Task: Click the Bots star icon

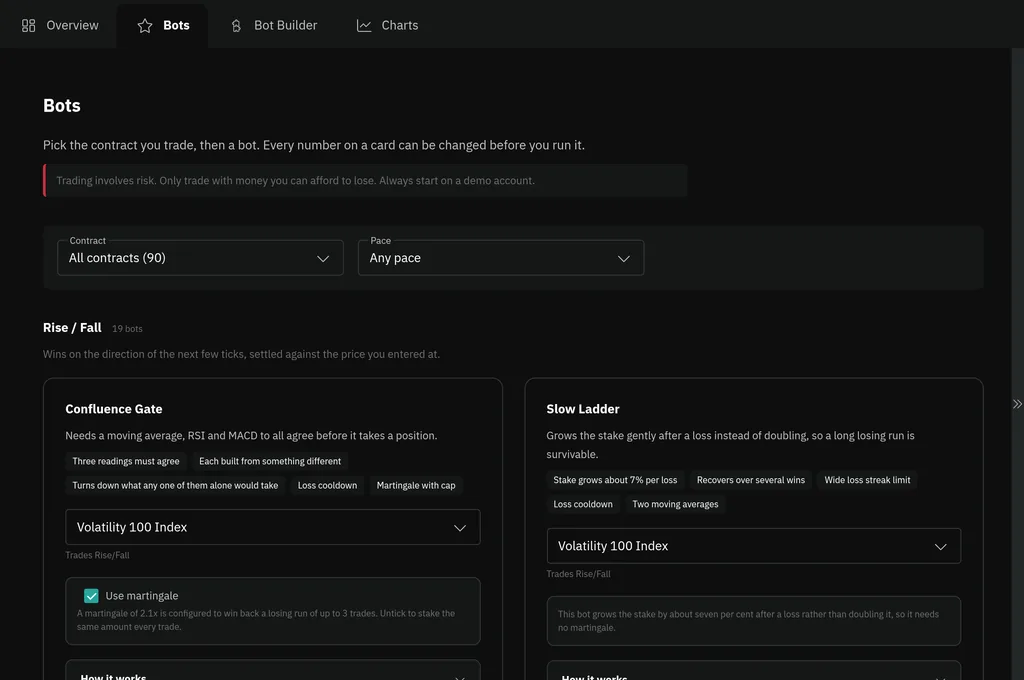Action: [x=145, y=25]
